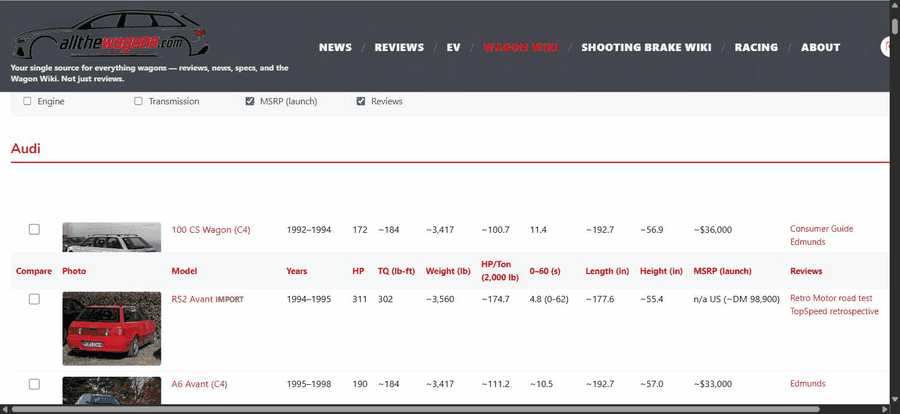Click the Reviews column header
Viewport: 900px width, 414px height.
coord(806,271)
